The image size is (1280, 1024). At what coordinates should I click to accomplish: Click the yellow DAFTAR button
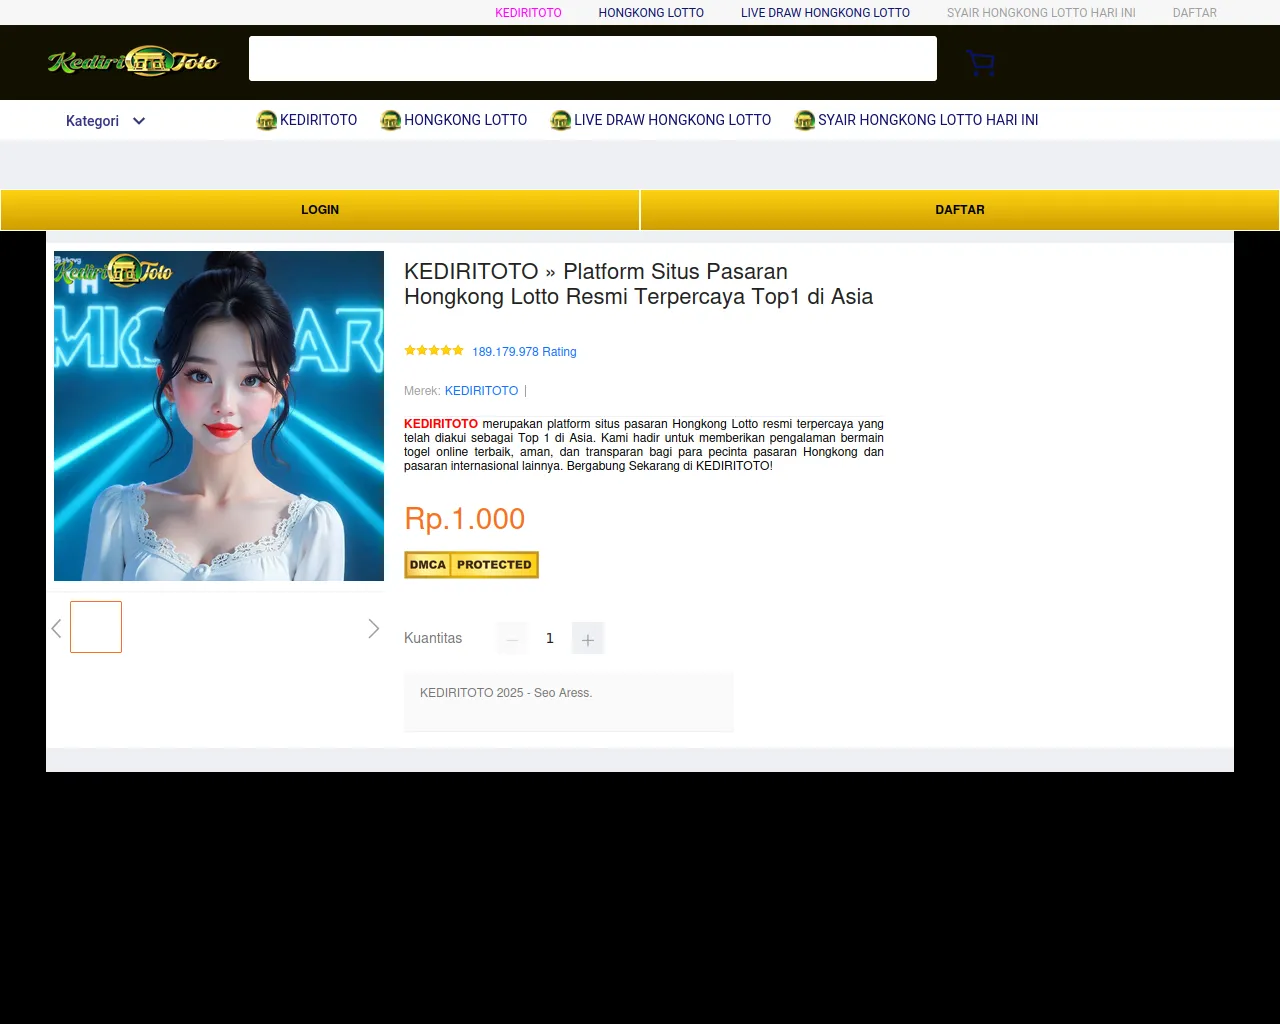(960, 210)
